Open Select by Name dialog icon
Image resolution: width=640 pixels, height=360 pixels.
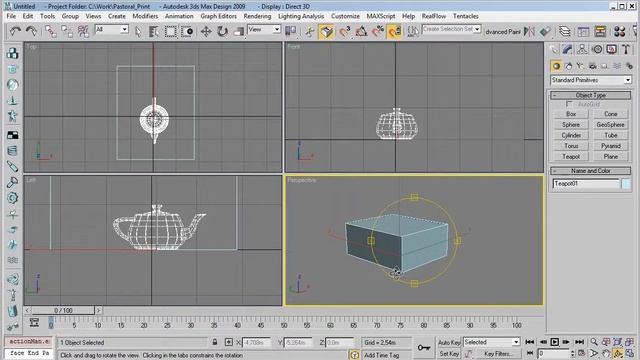coord(154,31)
